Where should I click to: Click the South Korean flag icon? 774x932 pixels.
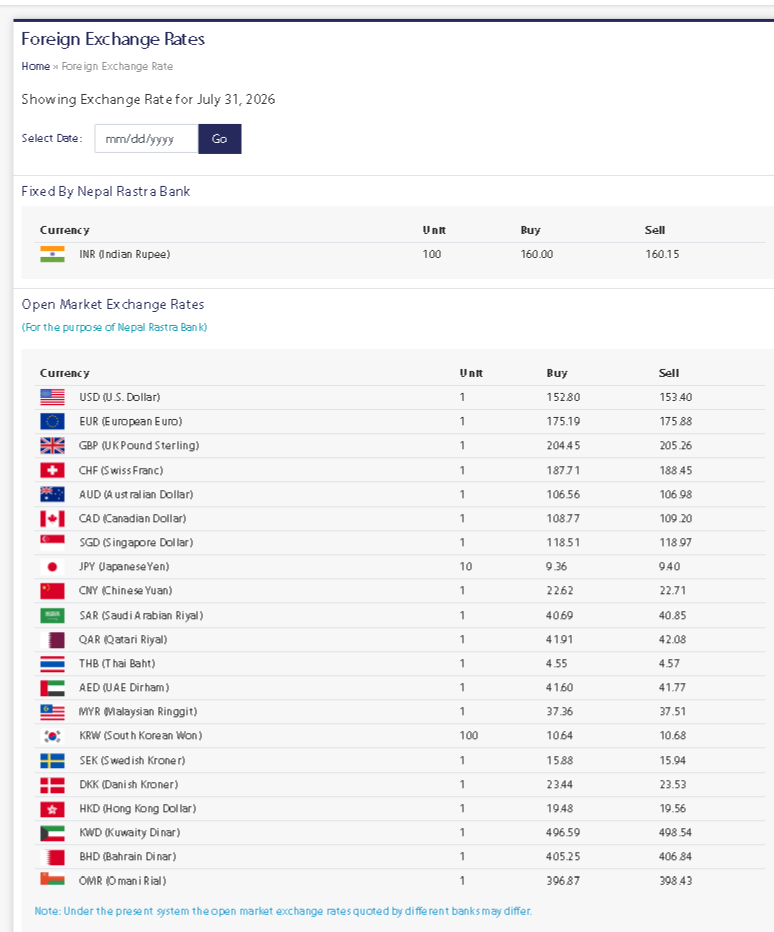pos(52,736)
